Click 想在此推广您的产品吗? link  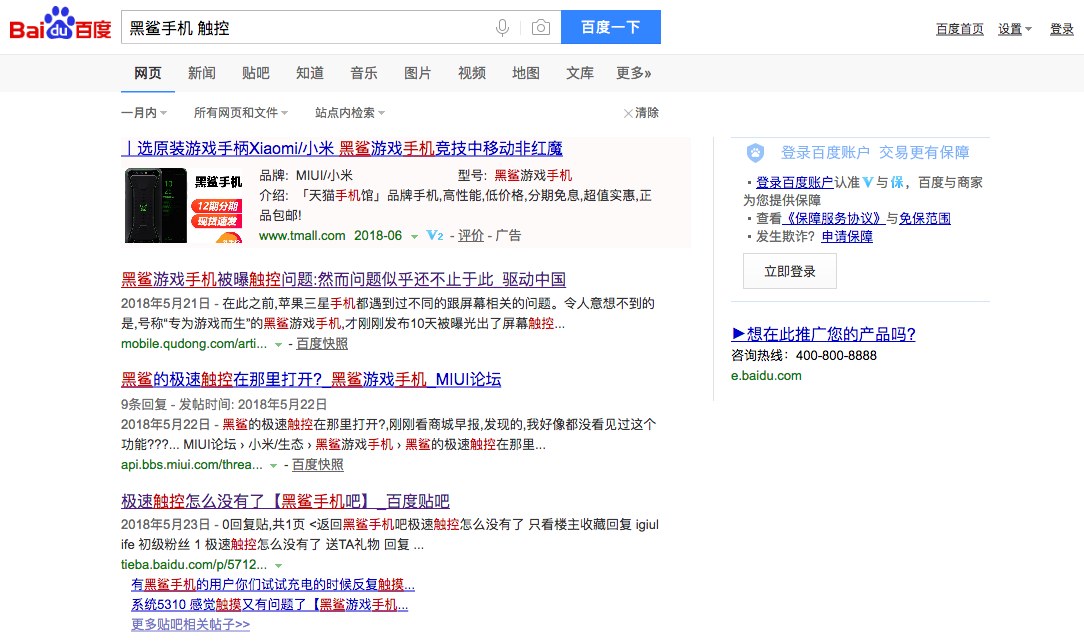coord(823,335)
